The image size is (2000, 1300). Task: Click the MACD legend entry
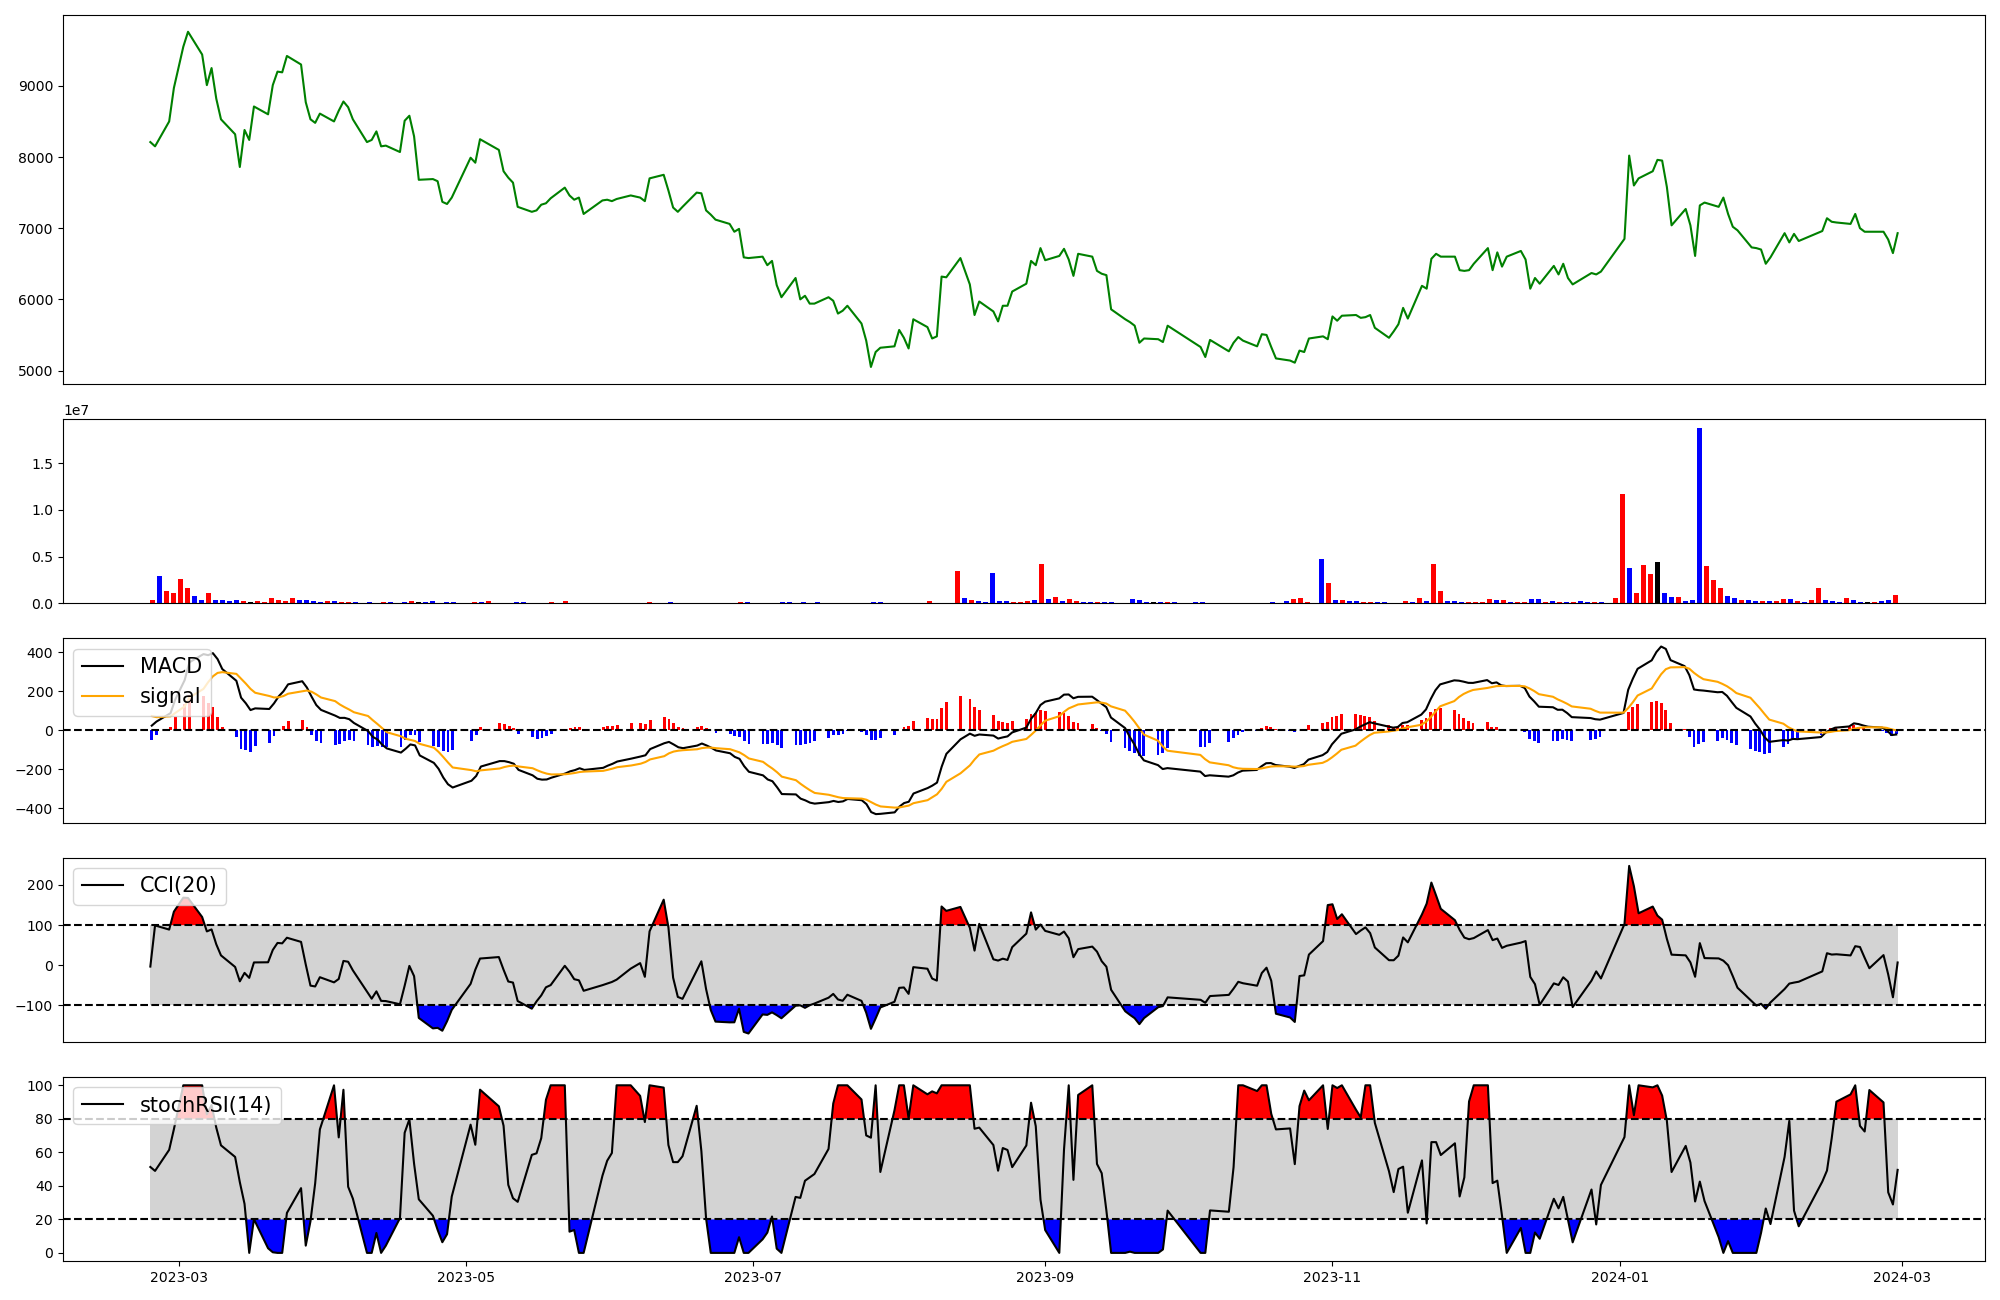170,666
